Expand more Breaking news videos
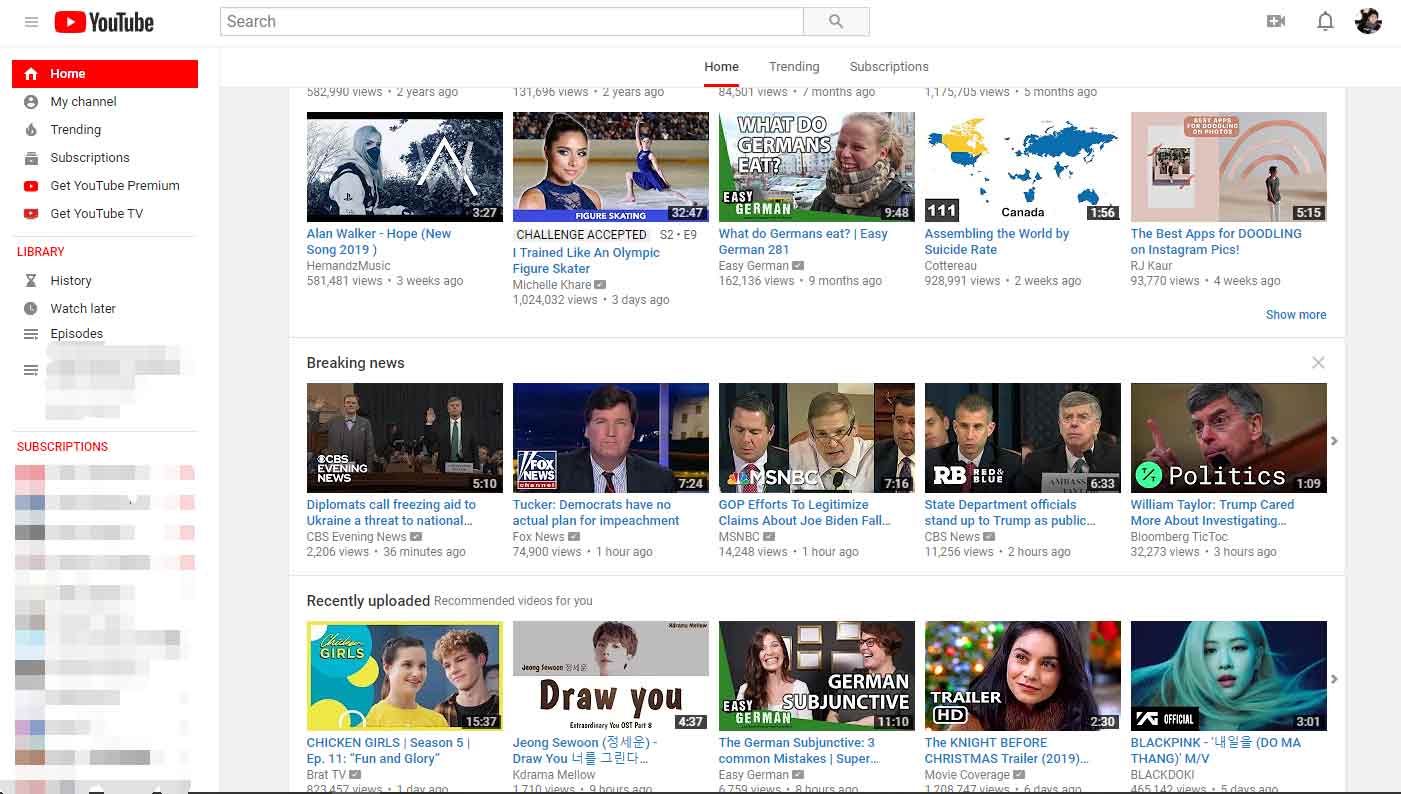This screenshot has width=1401, height=794. tap(1334, 439)
